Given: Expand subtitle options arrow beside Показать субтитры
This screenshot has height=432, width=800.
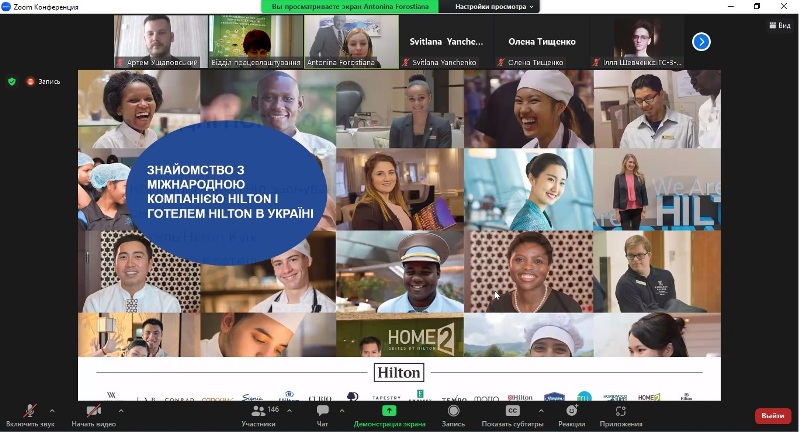Looking at the screenshot, I should 541,411.
